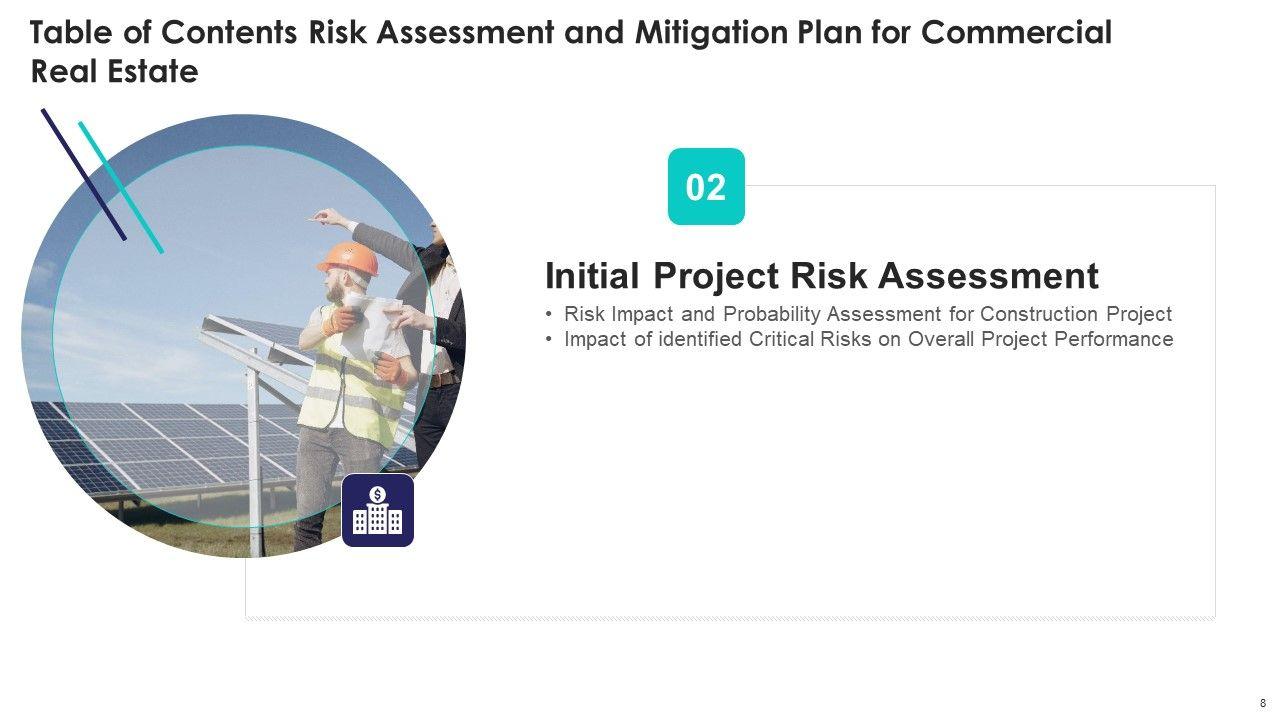This screenshot has height=720, width=1280.
Task: Select the slide number 8
Action: pos(1262,703)
